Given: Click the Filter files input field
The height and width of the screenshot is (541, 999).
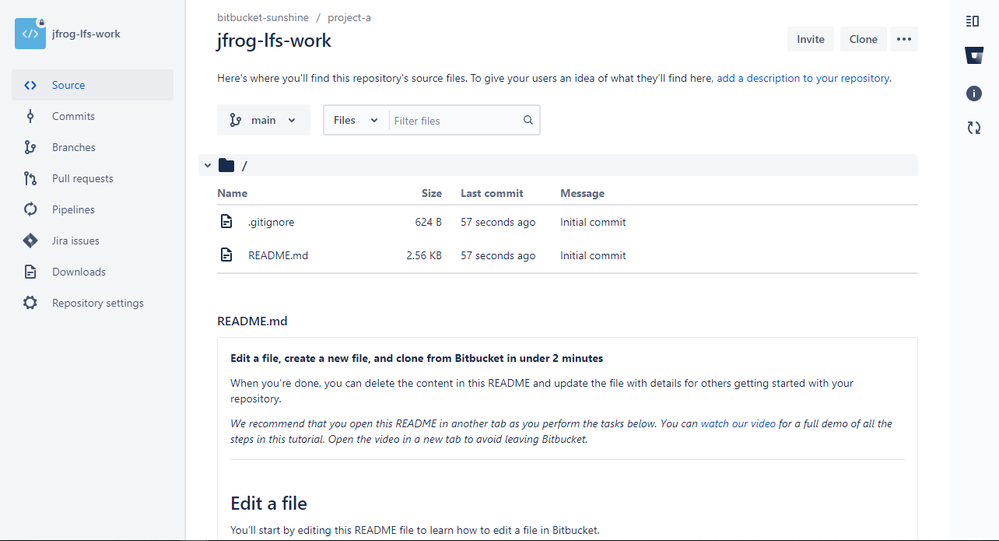Looking at the screenshot, I should coord(454,120).
